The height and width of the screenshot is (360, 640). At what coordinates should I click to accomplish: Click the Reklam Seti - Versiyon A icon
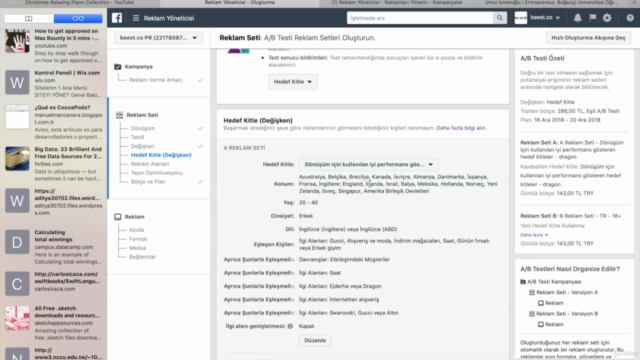(532, 292)
